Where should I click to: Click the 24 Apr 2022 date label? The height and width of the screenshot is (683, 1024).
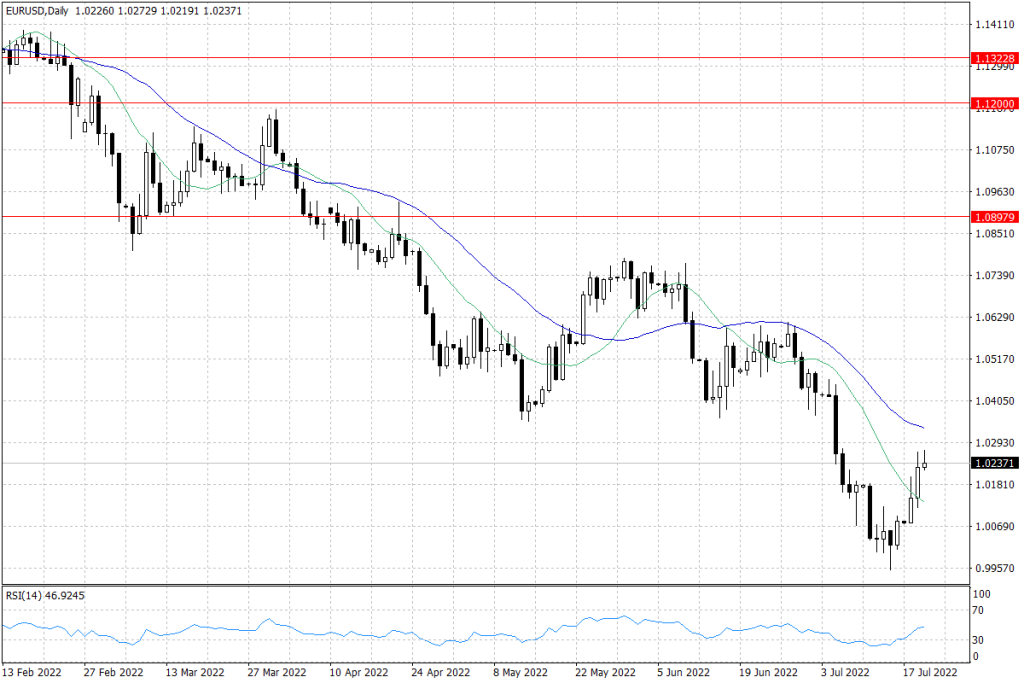coord(440,672)
